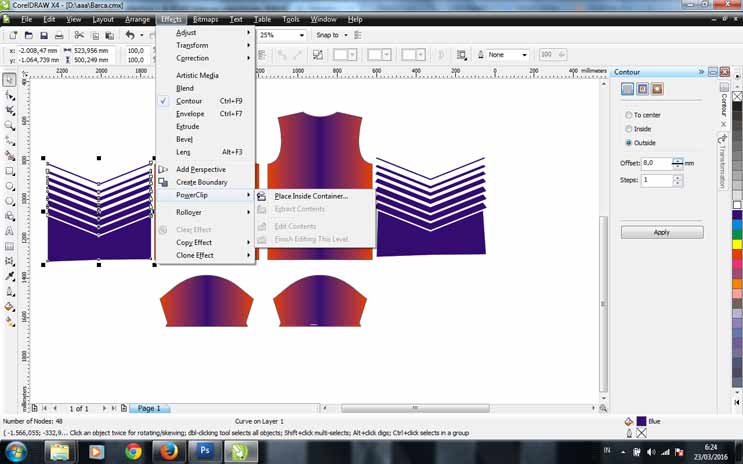Switch to Page 1 tab
743x464 pixels.
click(x=149, y=408)
